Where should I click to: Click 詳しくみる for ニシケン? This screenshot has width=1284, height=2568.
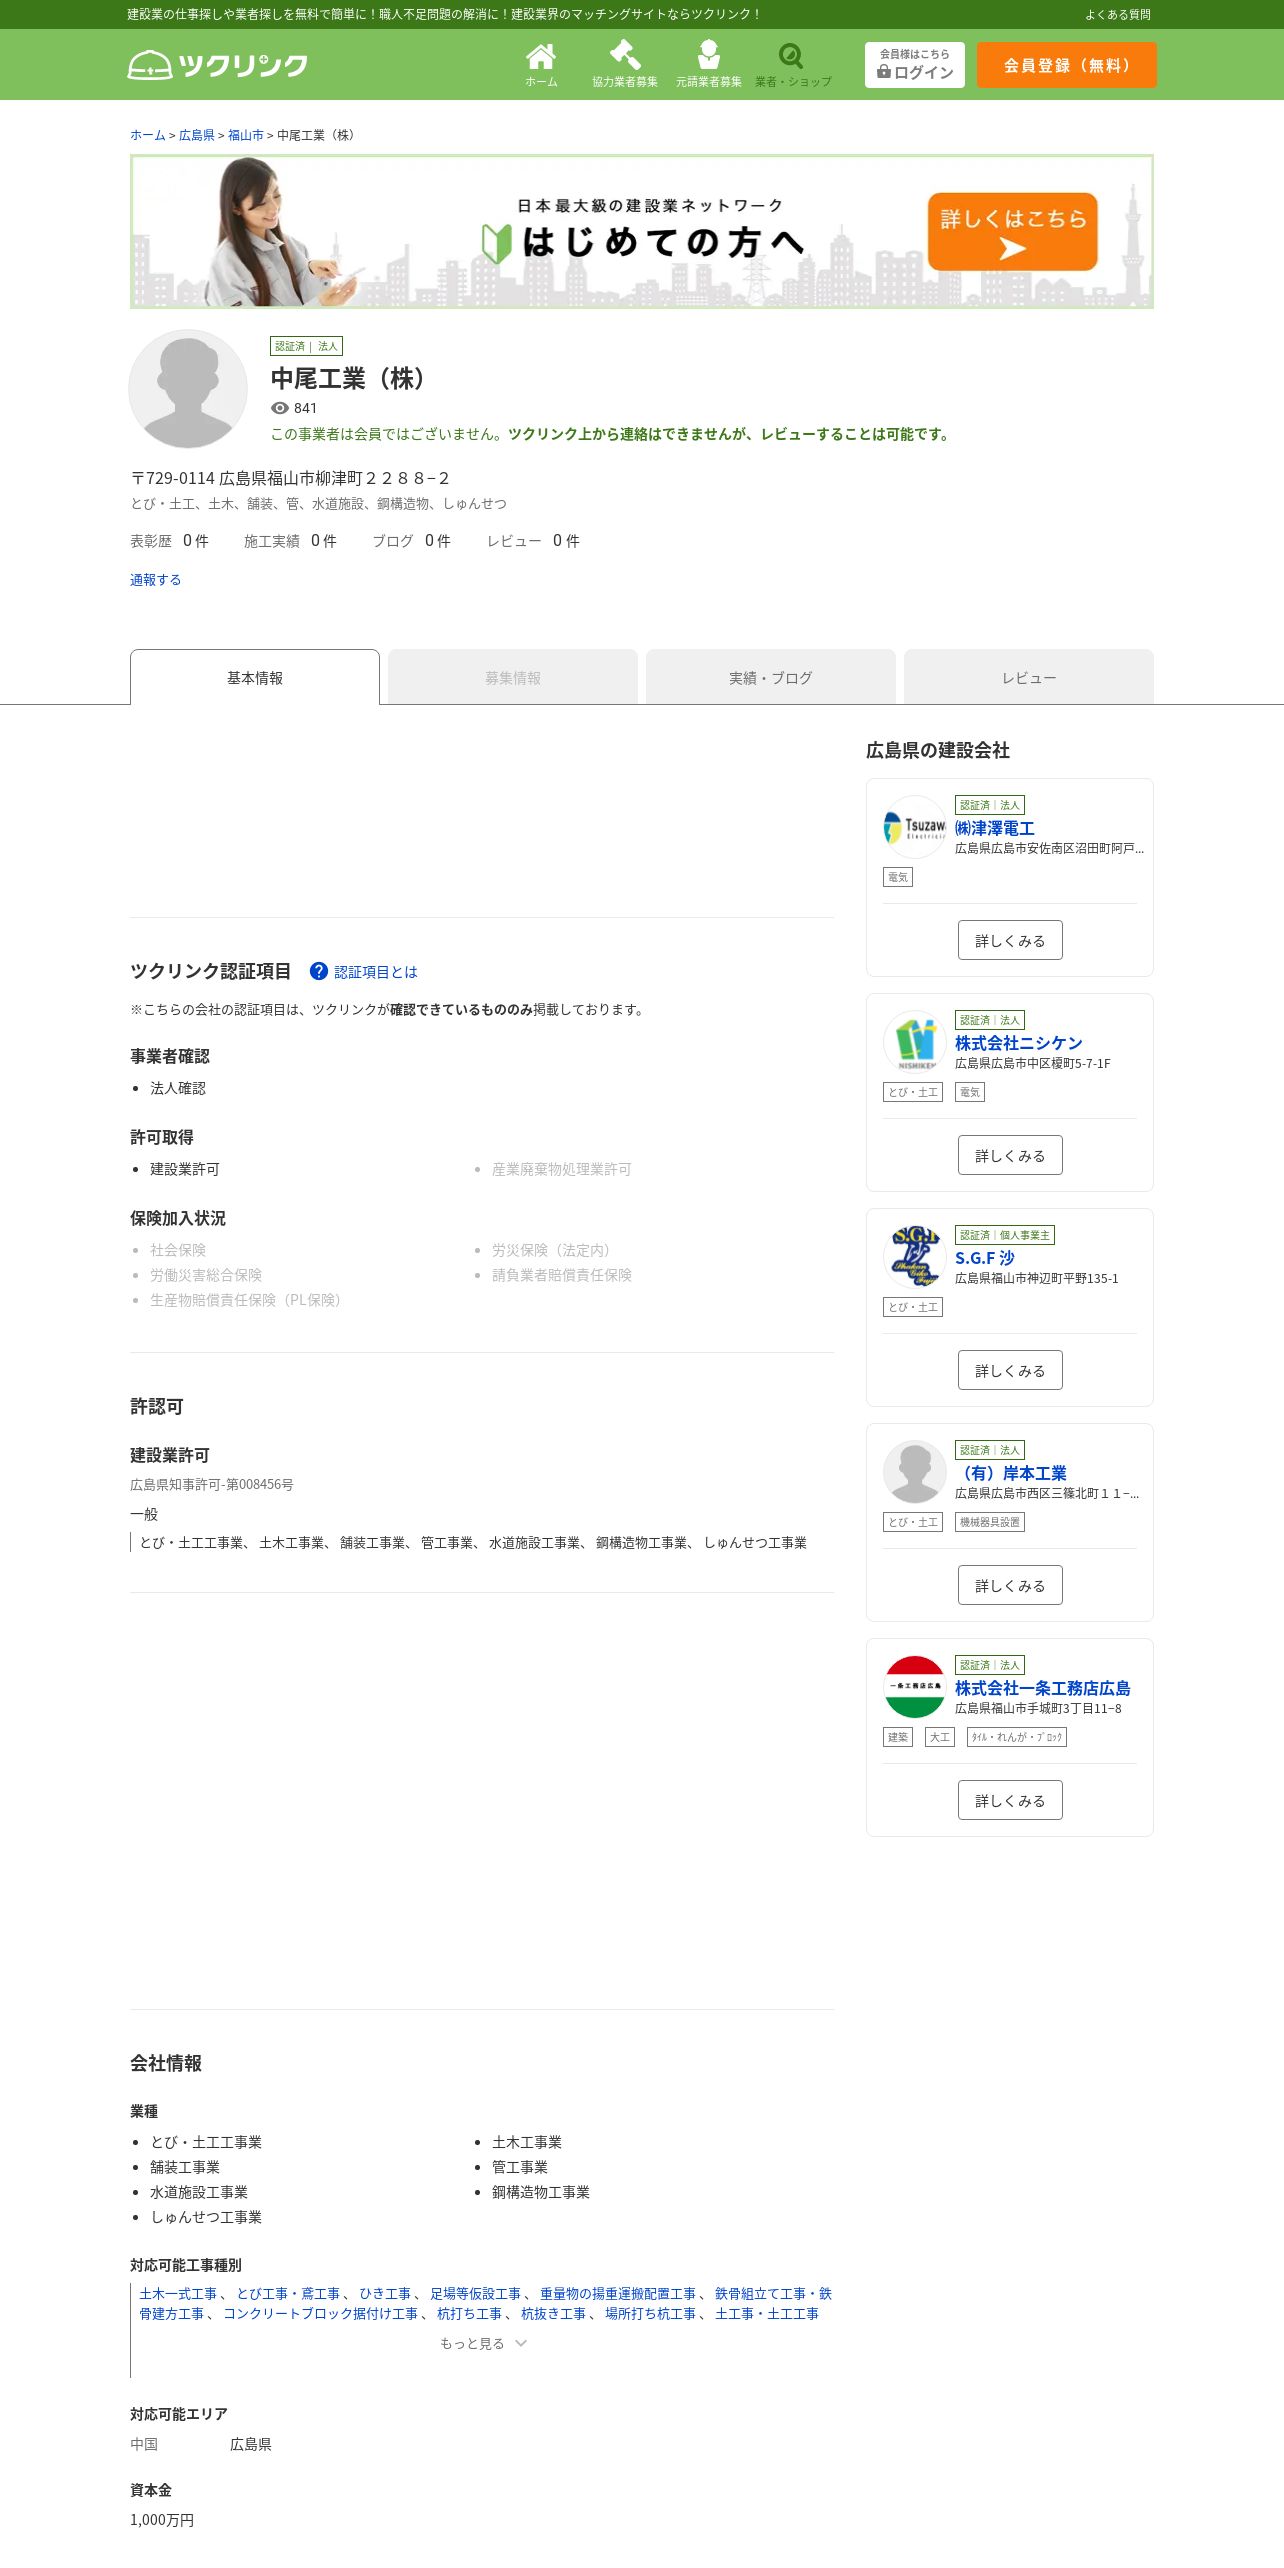(1010, 1155)
